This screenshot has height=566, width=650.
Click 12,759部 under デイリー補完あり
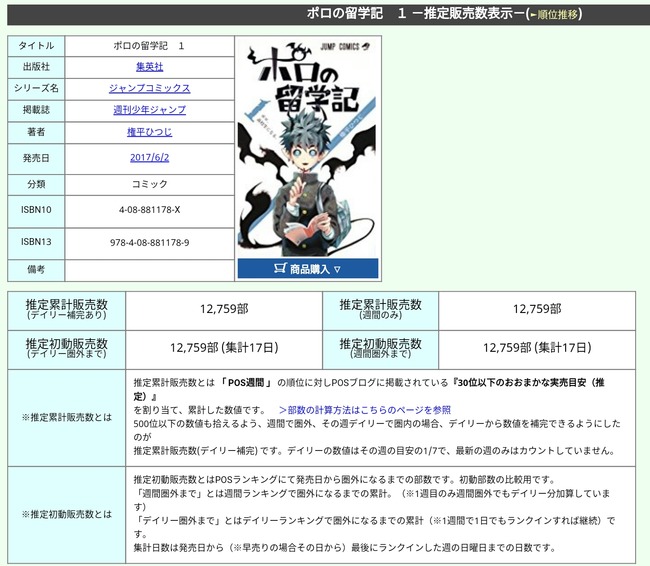224,309
